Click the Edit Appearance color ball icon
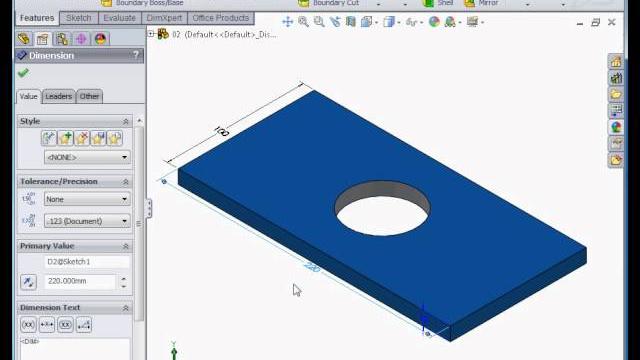 434,22
